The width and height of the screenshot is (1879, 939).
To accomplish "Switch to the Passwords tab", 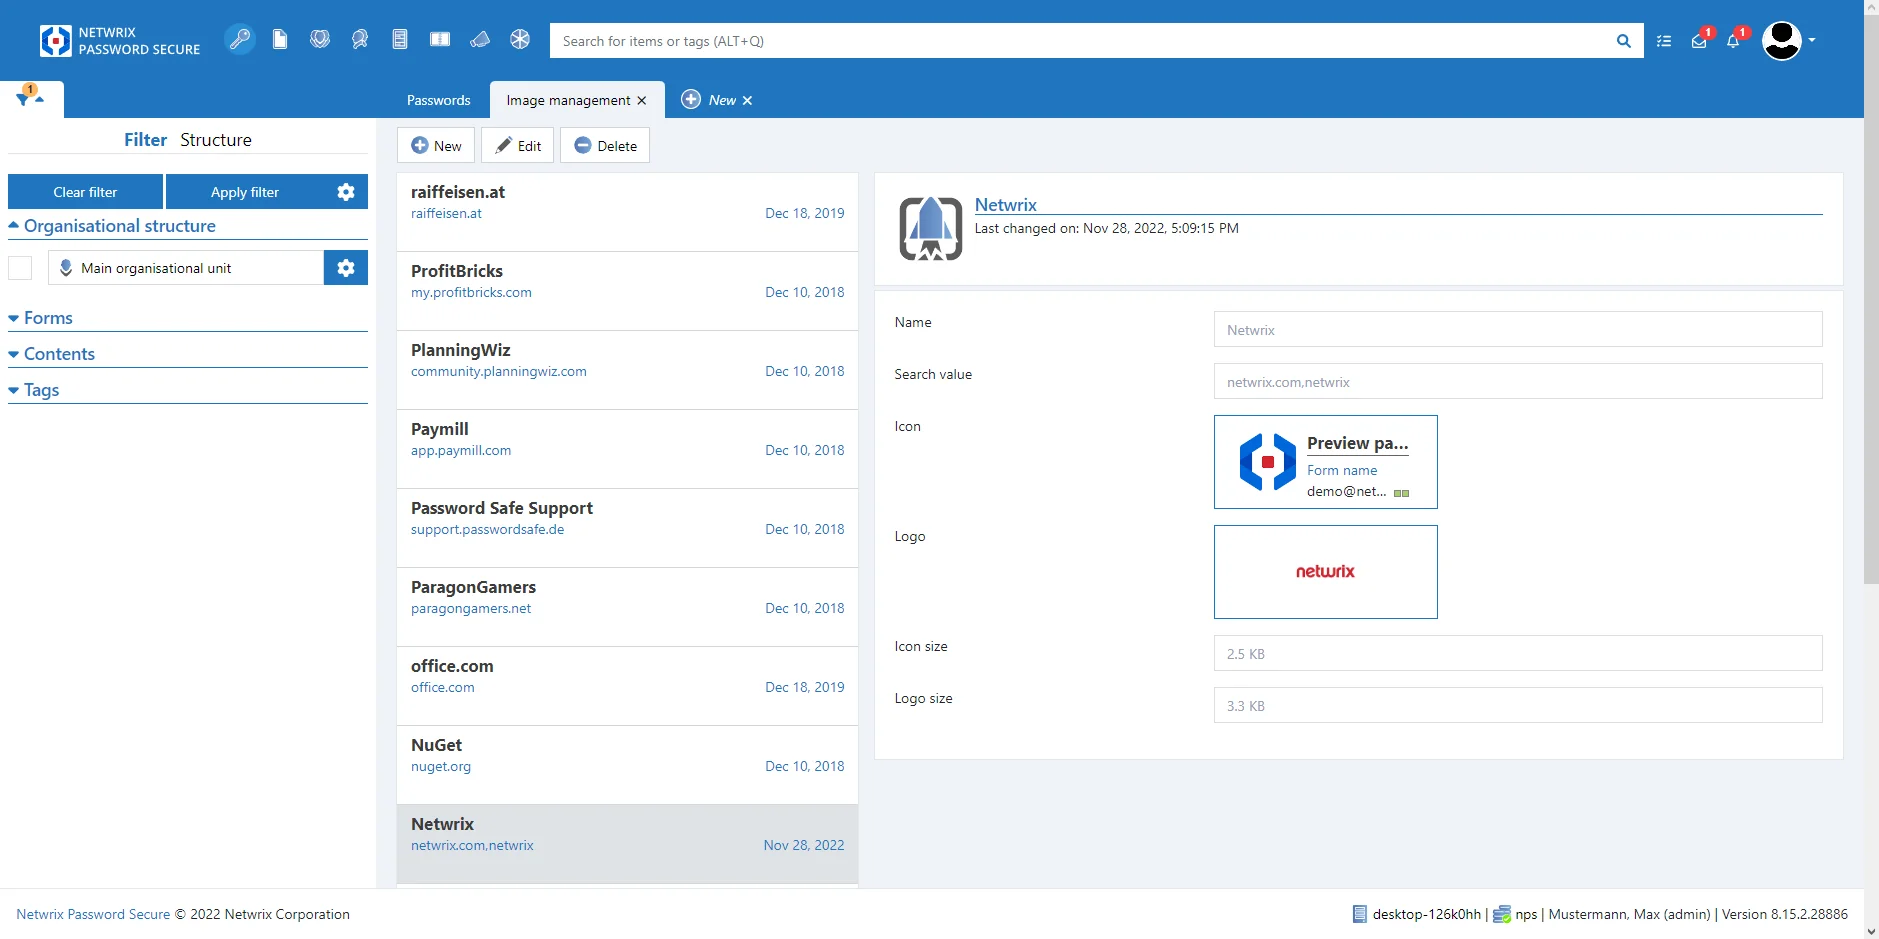I will point(438,100).
